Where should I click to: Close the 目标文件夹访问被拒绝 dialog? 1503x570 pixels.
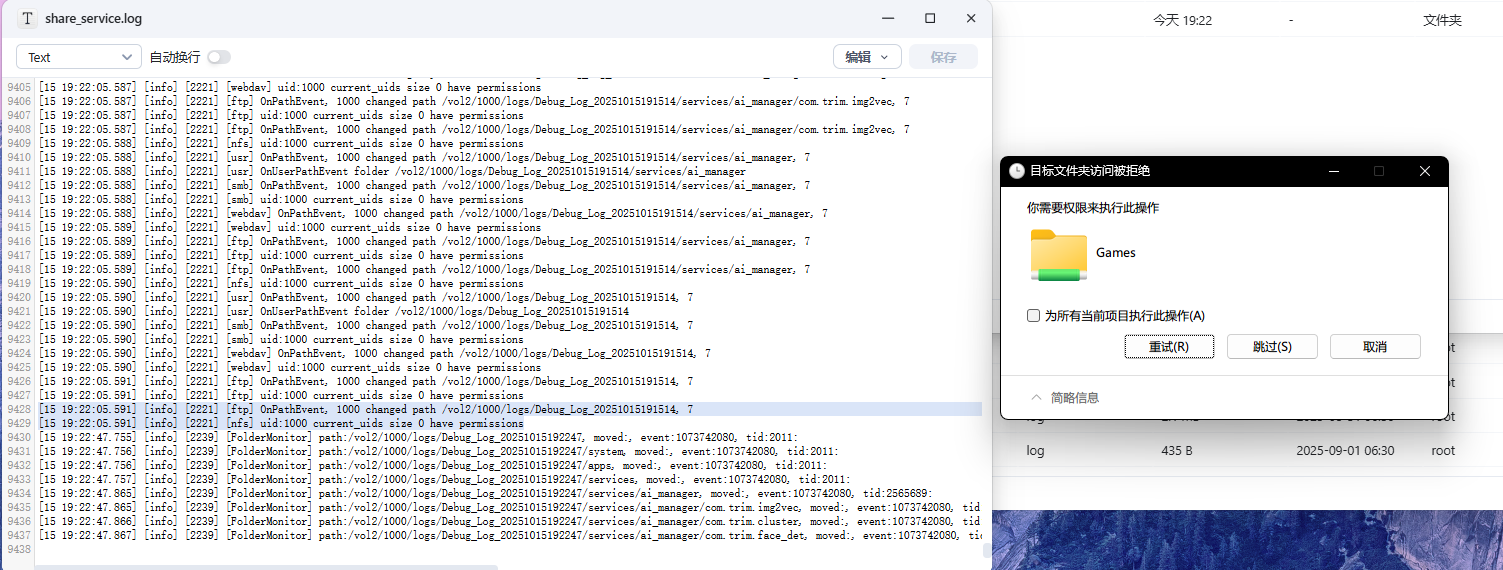click(x=1425, y=171)
